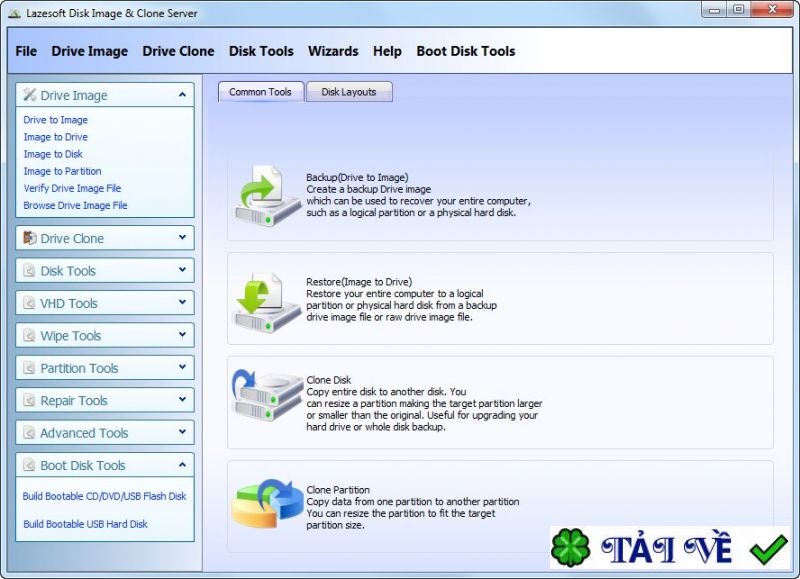
Task: Switch to the Common Tools tab
Action: pos(261,92)
